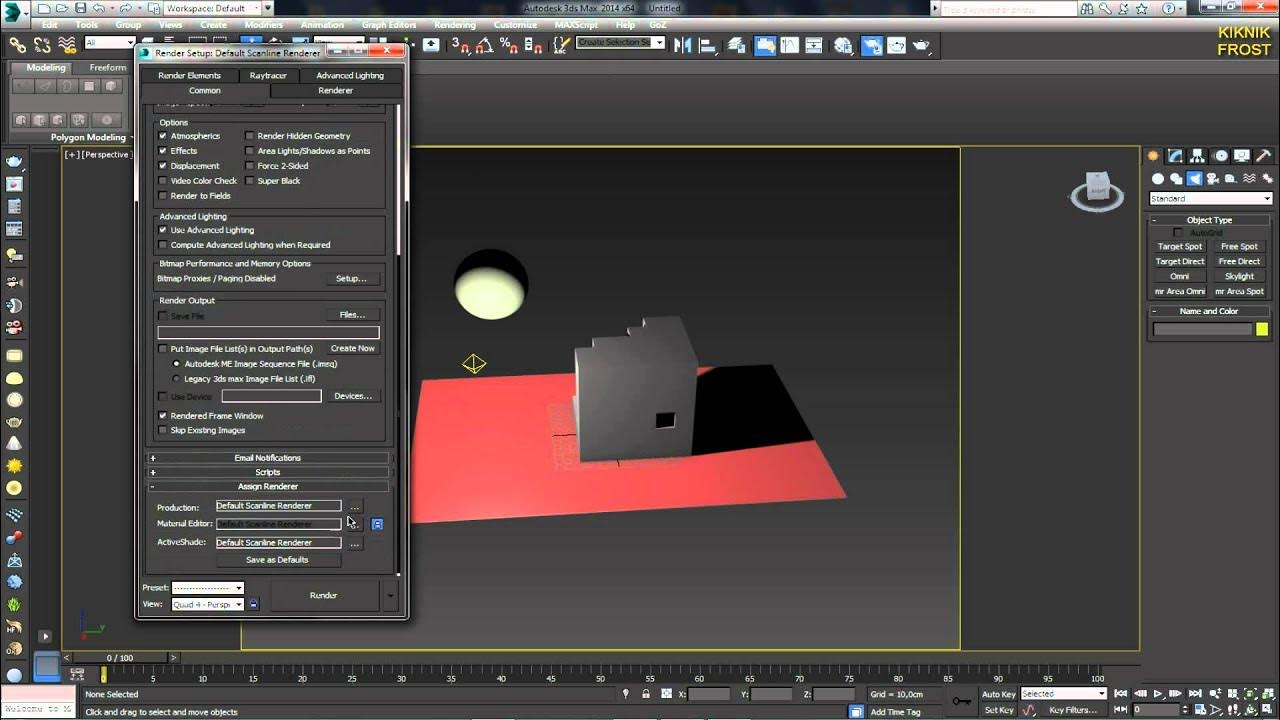
Task: Click the Unlink Selection icon
Action: [42, 45]
